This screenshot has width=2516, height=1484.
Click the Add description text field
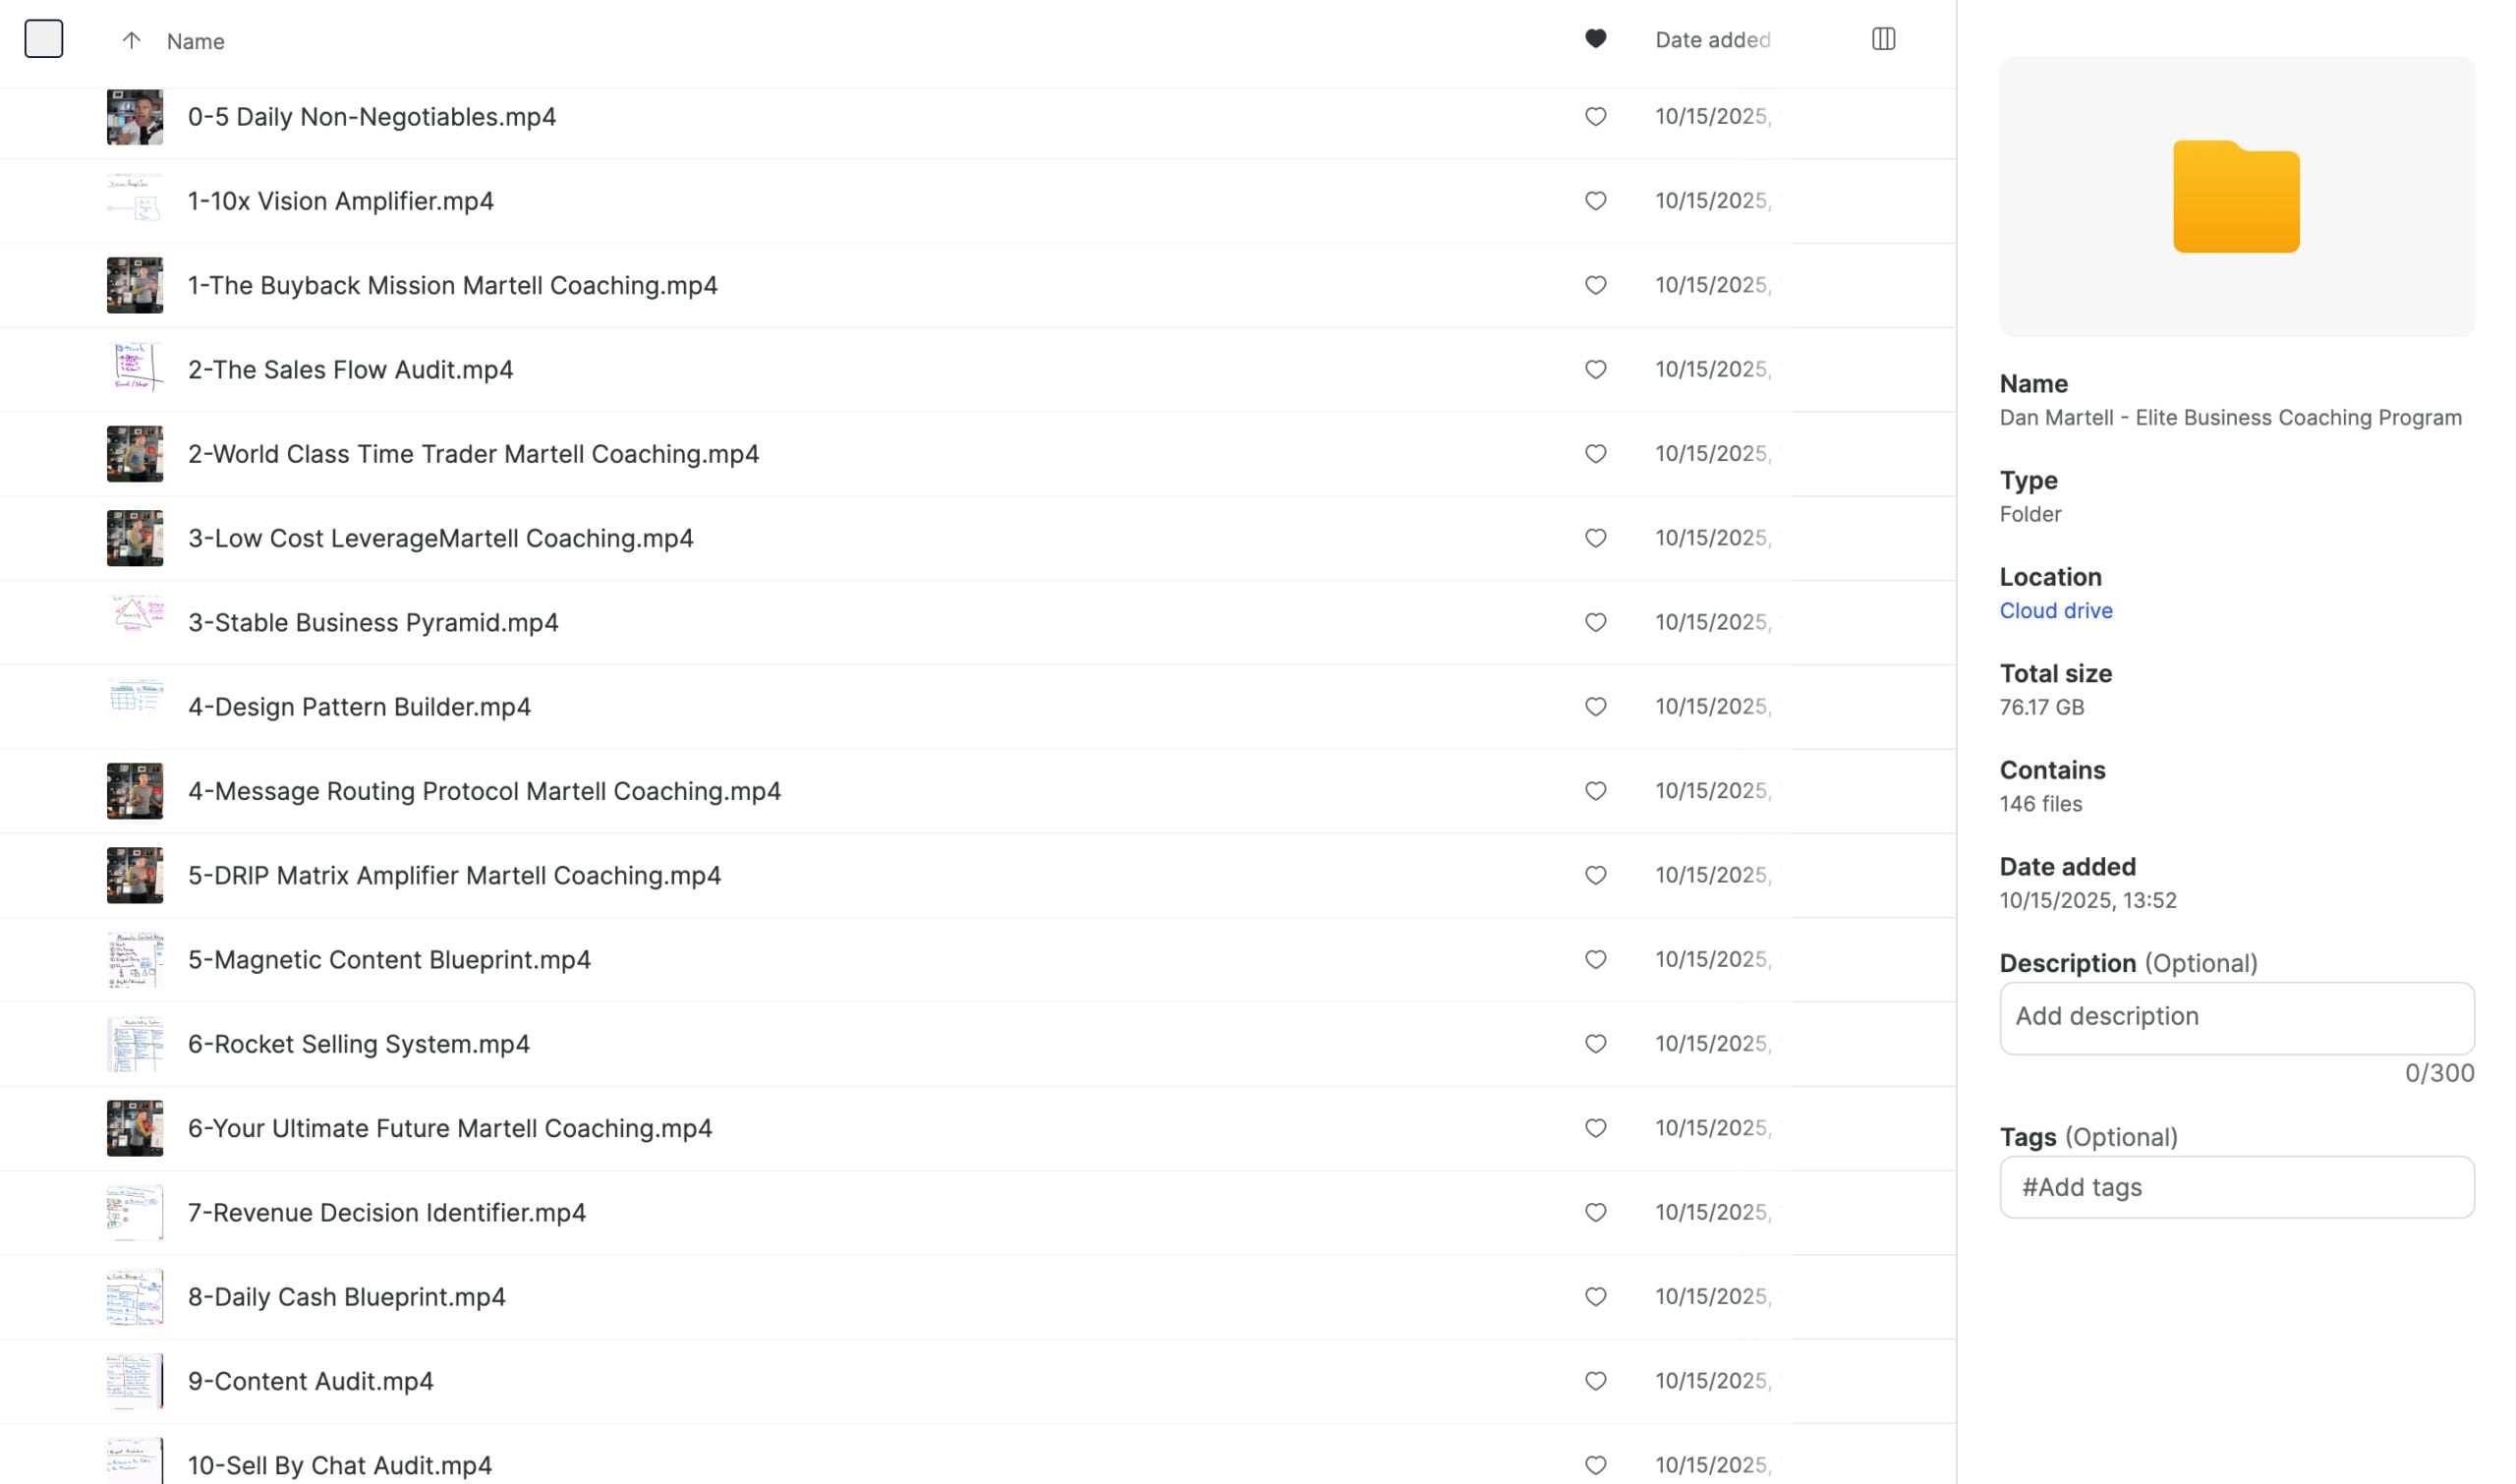pos(2236,1018)
